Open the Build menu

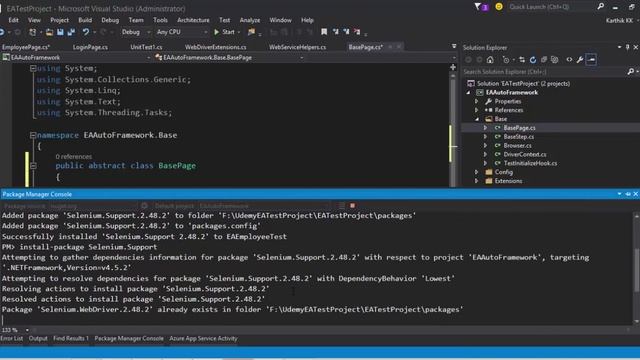tap(85, 20)
